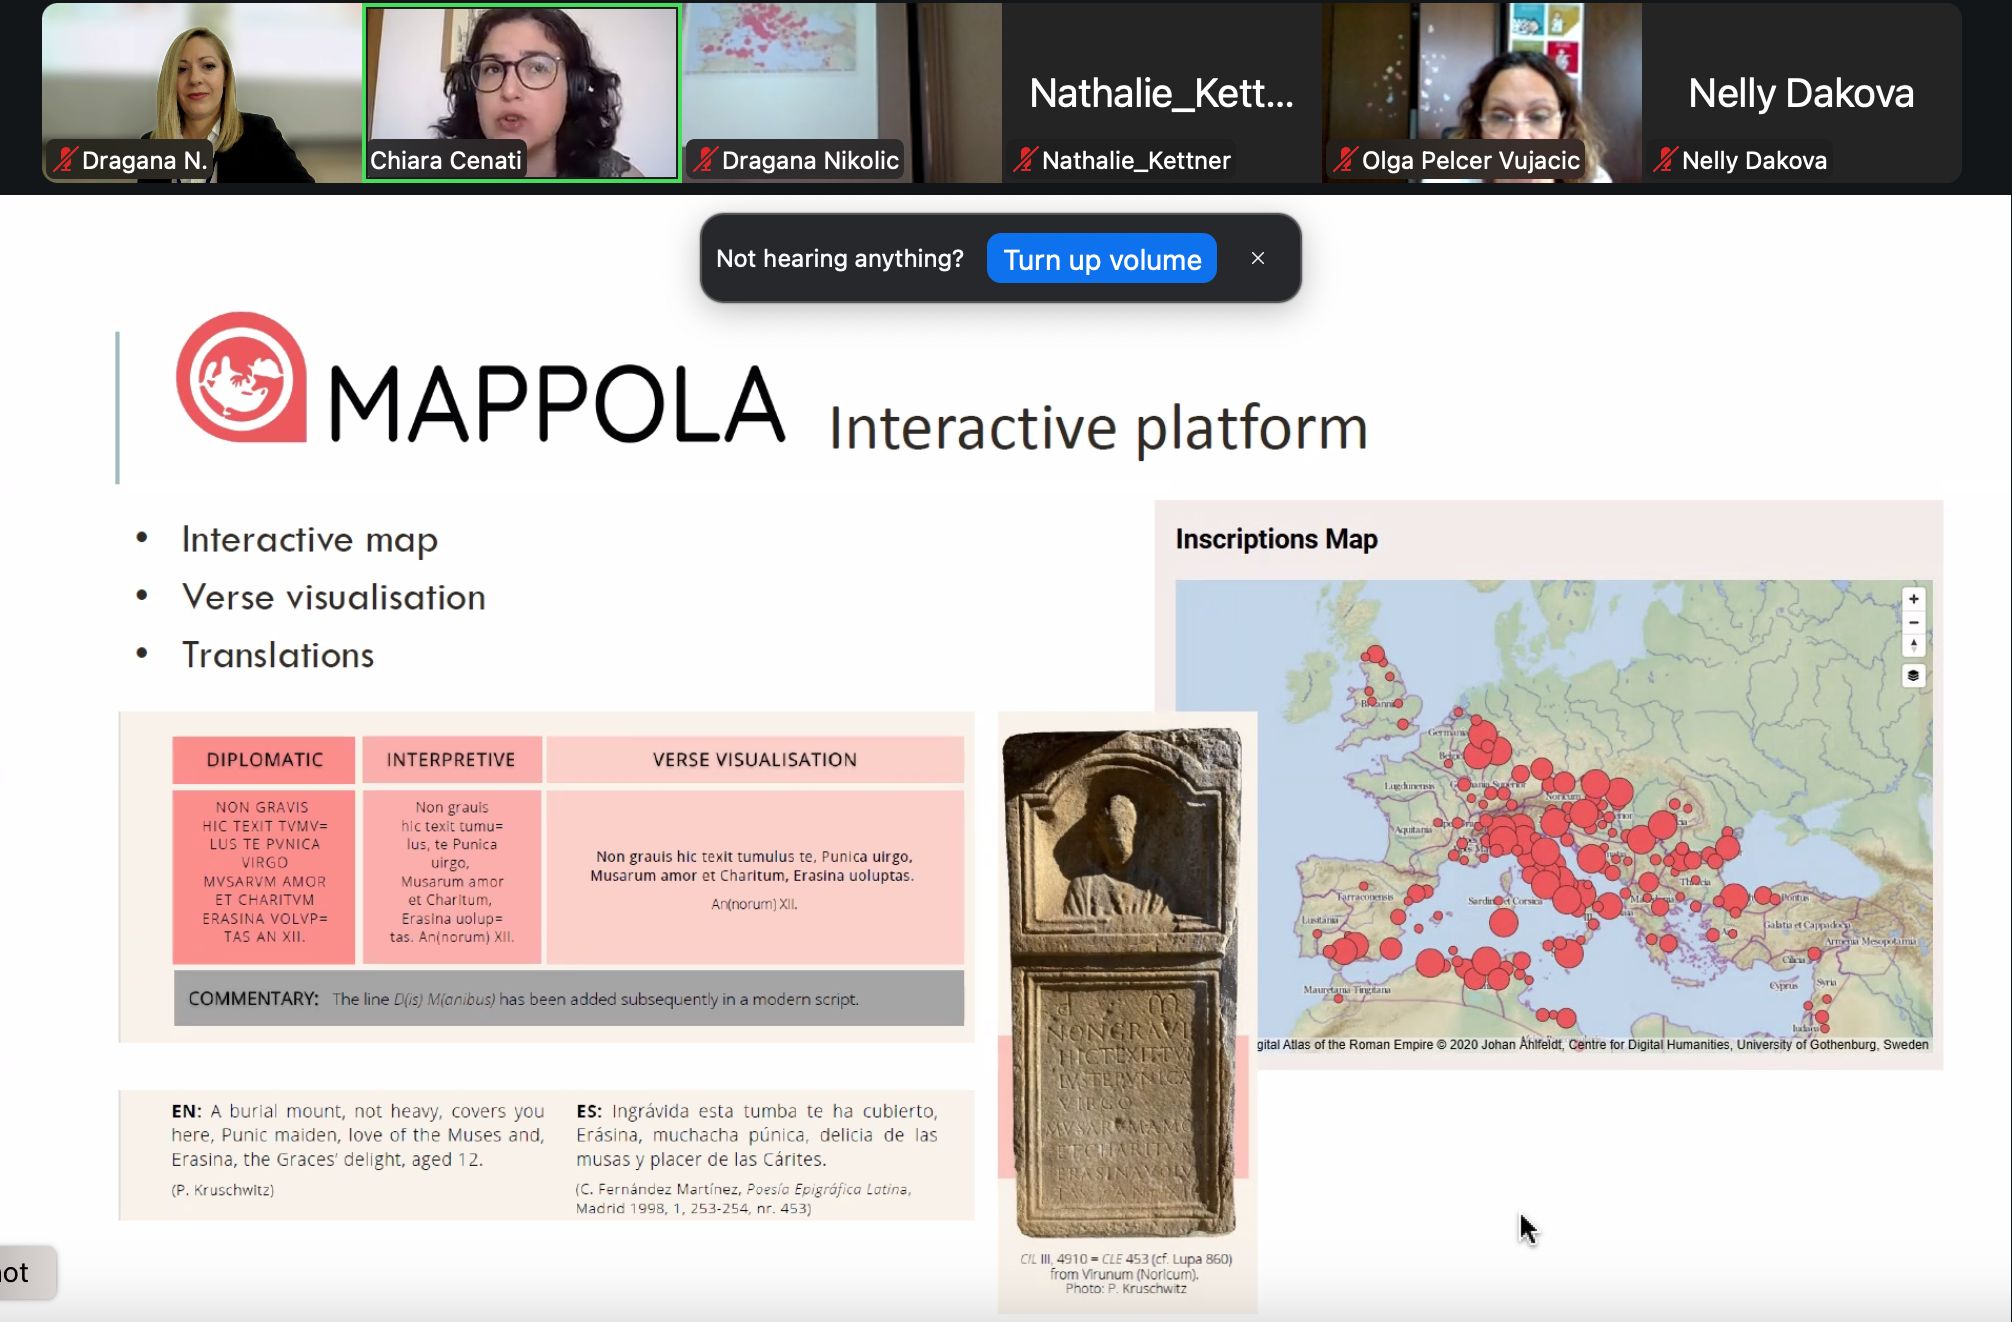Click the 'Translations' bullet
2012x1322 pixels.
coord(278,655)
